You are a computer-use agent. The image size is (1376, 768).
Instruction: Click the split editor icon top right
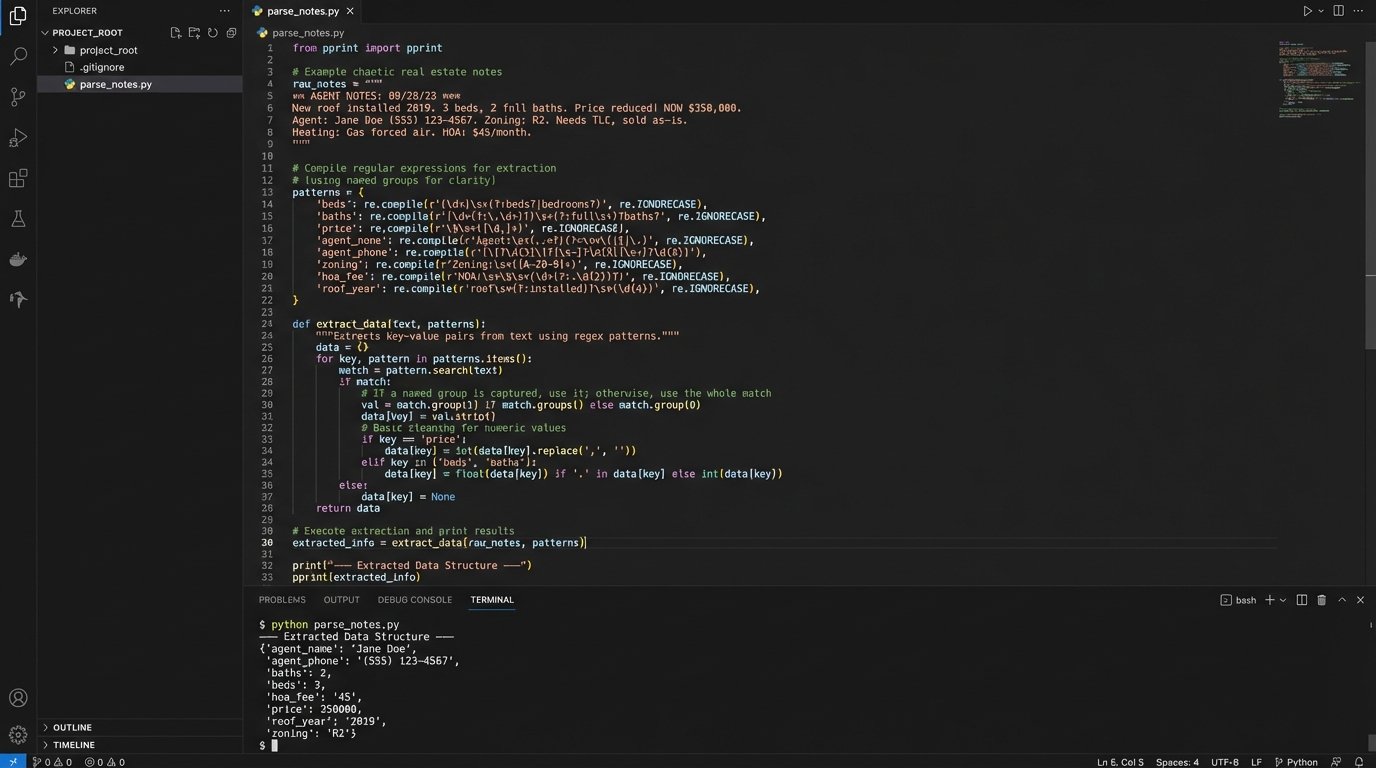coord(1338,10)
